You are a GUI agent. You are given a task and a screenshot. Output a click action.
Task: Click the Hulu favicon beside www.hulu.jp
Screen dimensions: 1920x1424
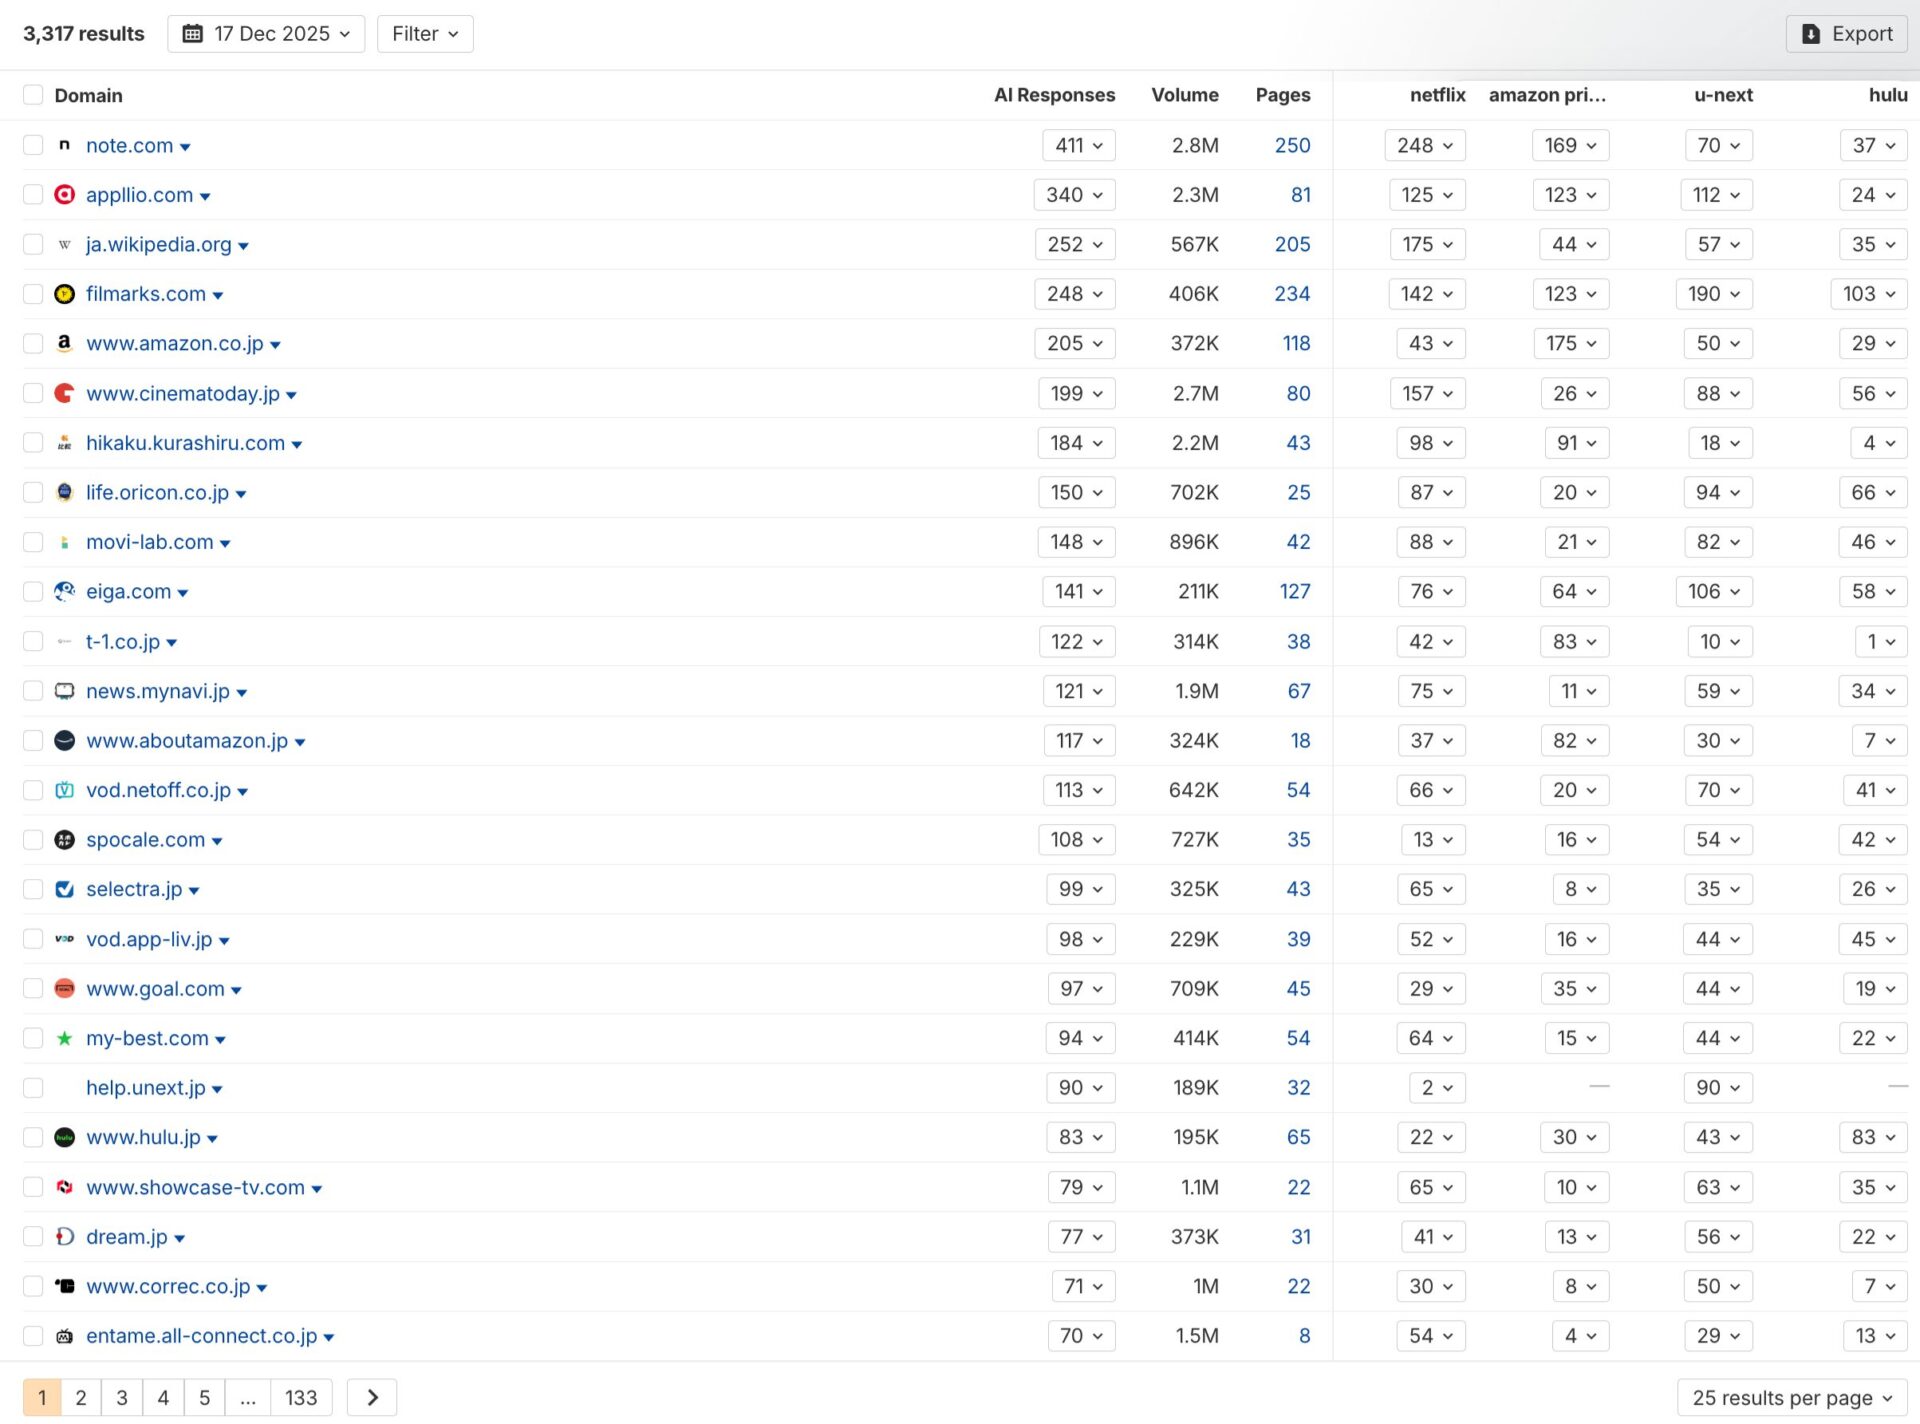[x=64, y=1137]
